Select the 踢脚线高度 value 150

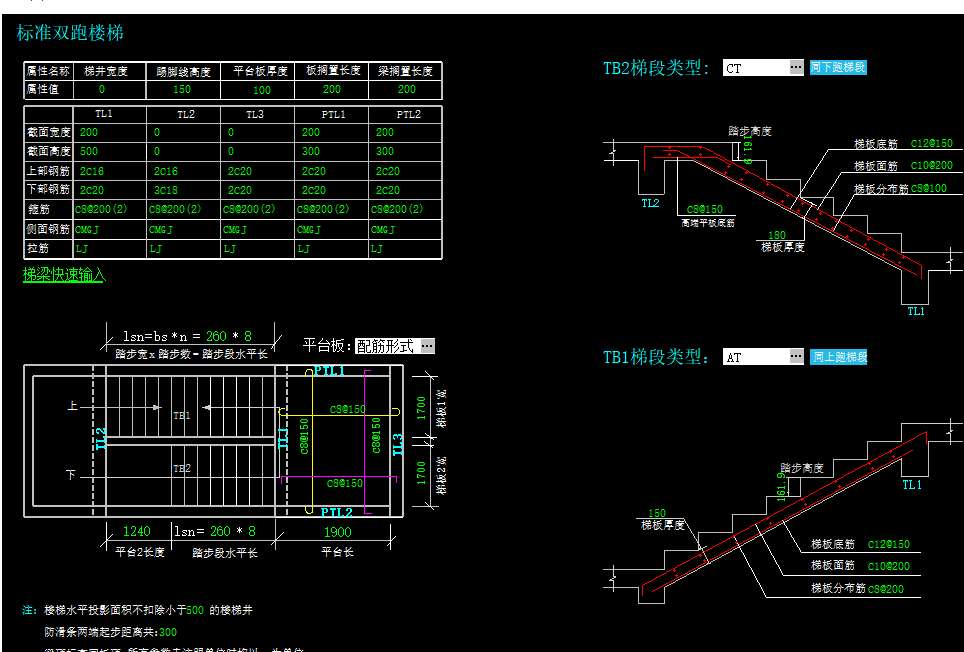(x=182, y=89)
